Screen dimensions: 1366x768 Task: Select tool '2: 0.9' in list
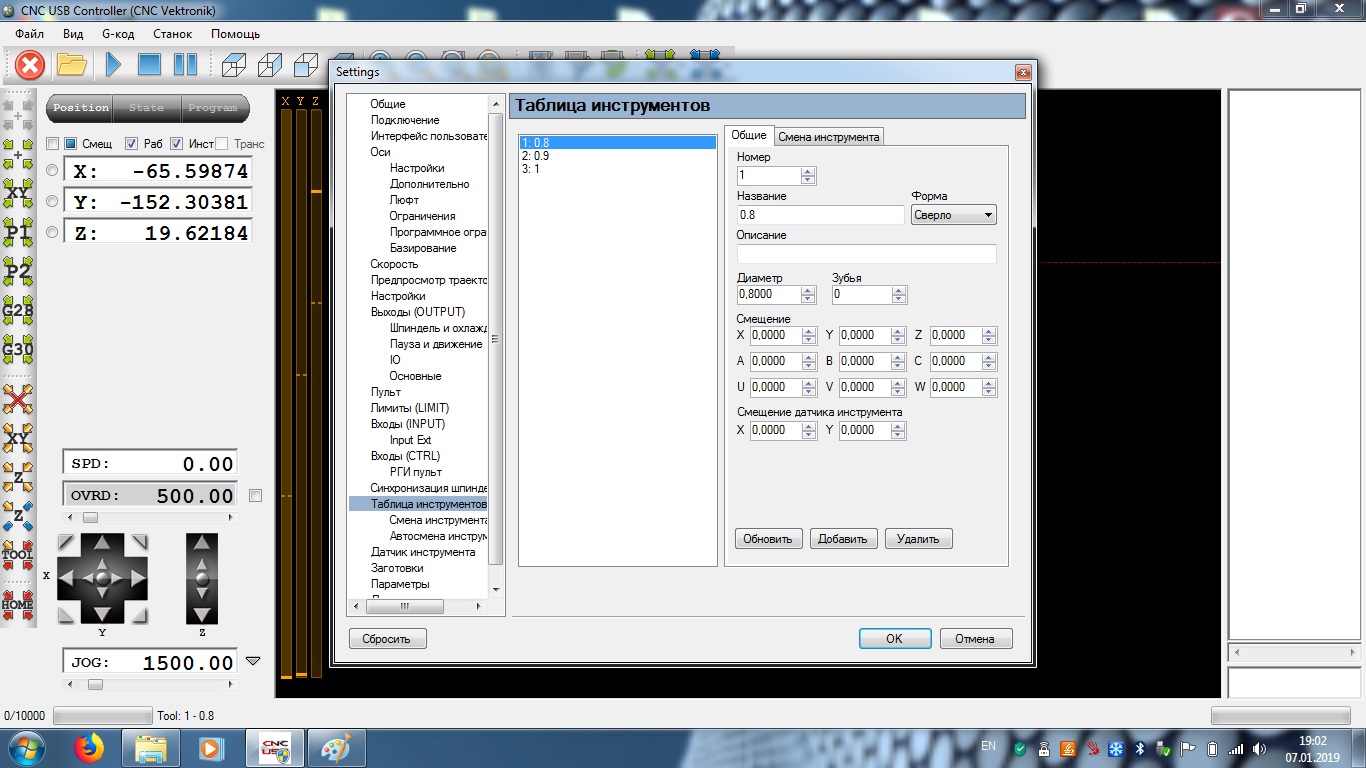click(618, 156)
